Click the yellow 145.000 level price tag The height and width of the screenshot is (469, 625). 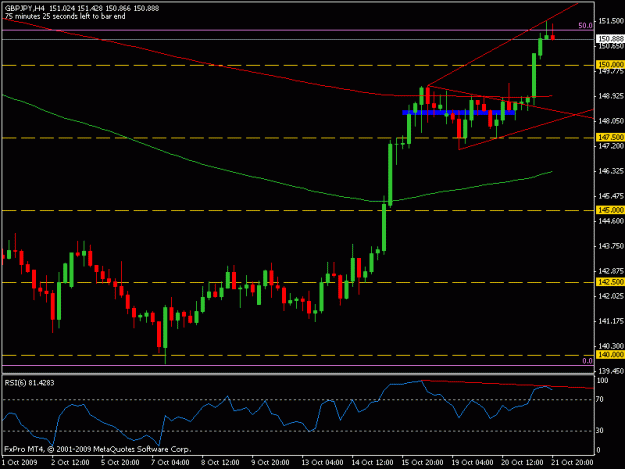(x=611, y=210)
